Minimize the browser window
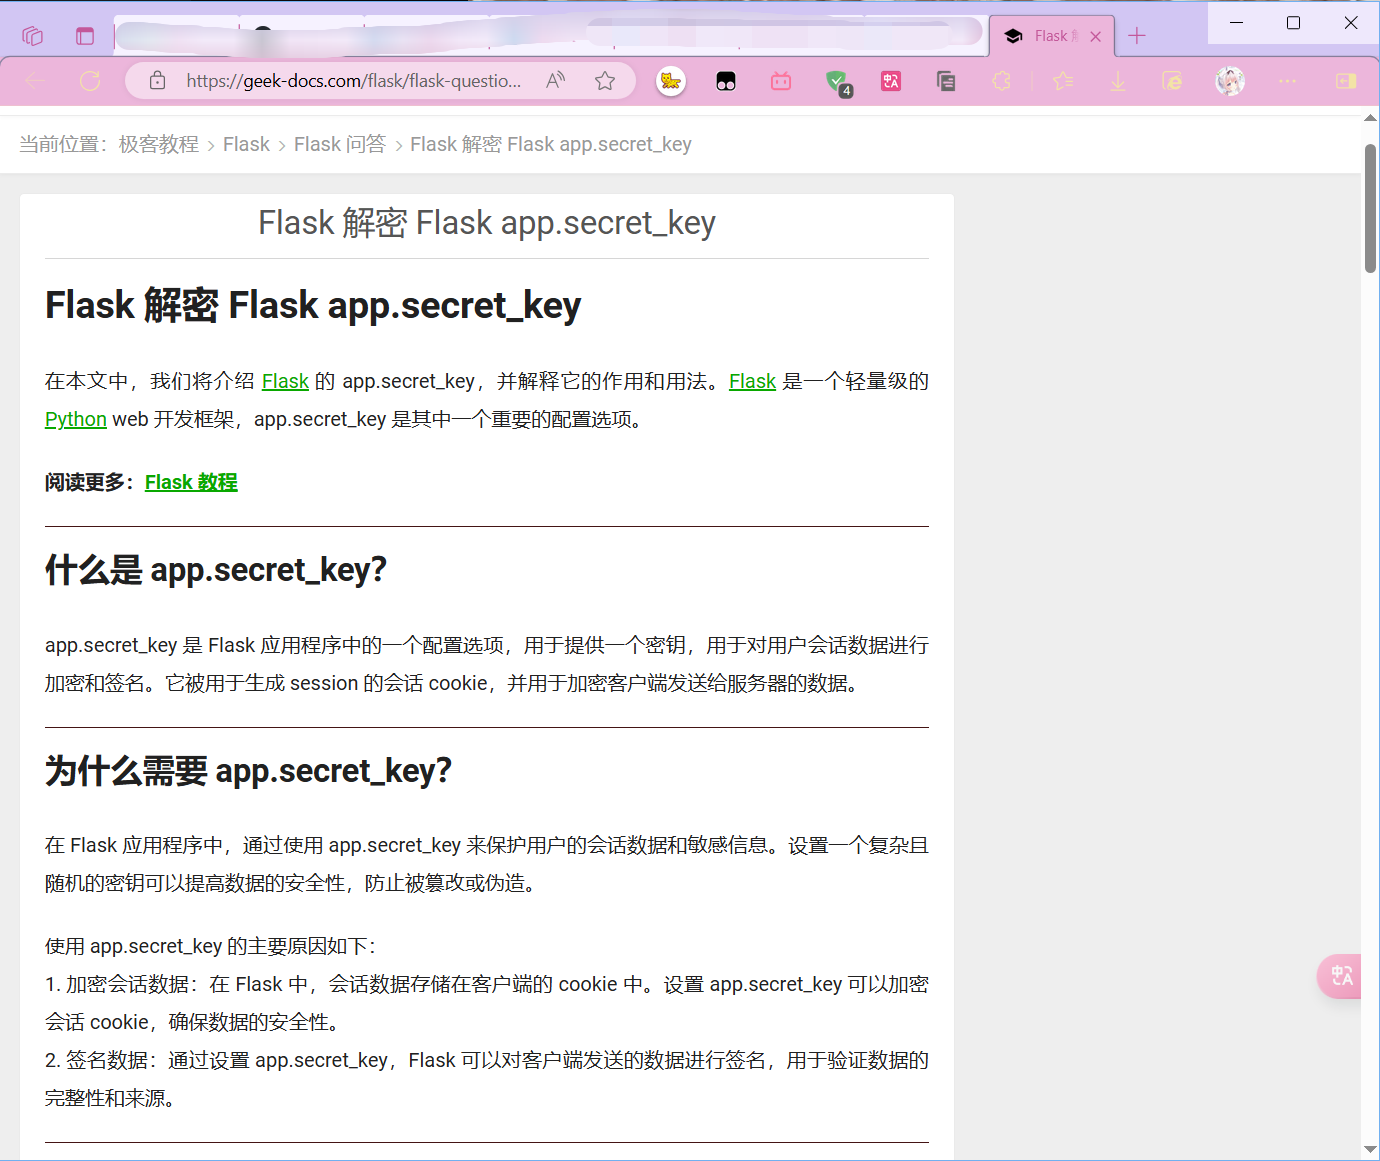Image resolution: width=1380 pixels, height=1161 pixels. (x=1236, y=22)
